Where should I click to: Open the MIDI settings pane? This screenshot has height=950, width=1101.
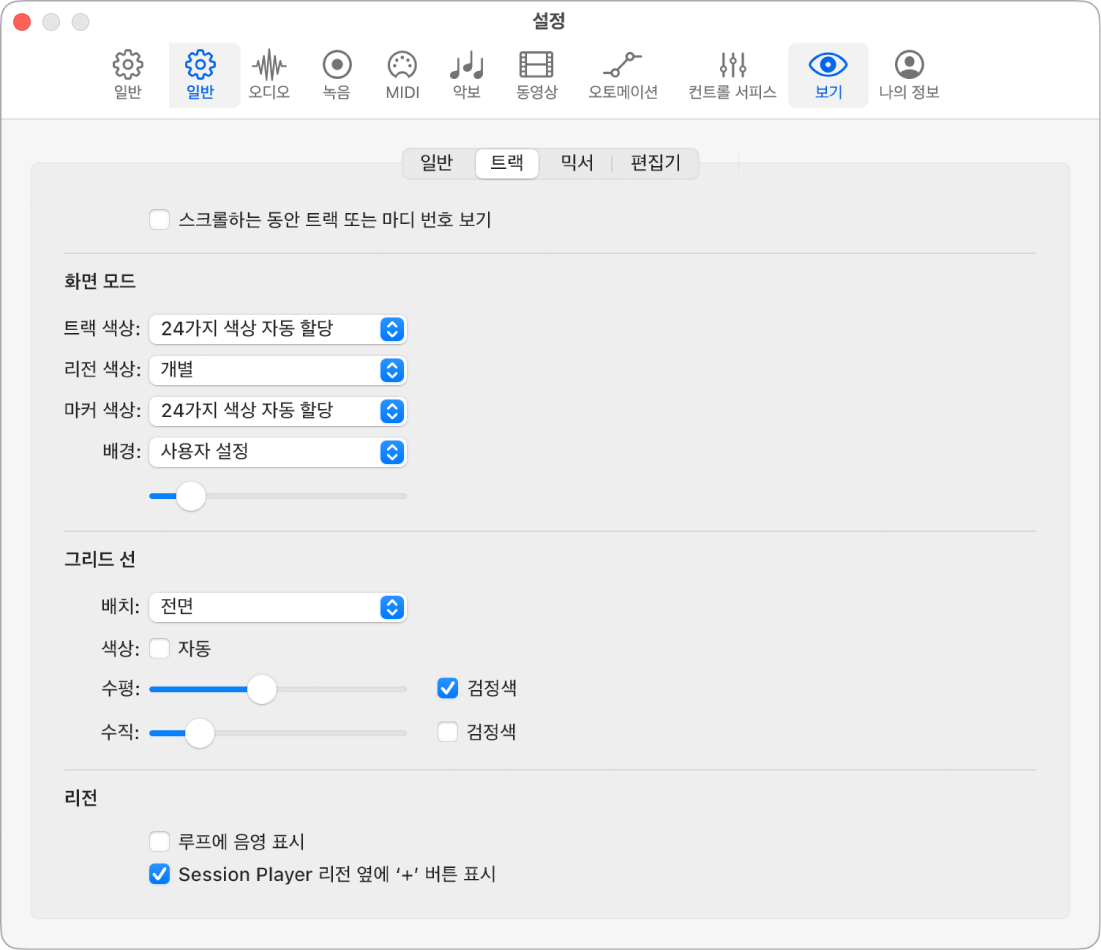402,75
